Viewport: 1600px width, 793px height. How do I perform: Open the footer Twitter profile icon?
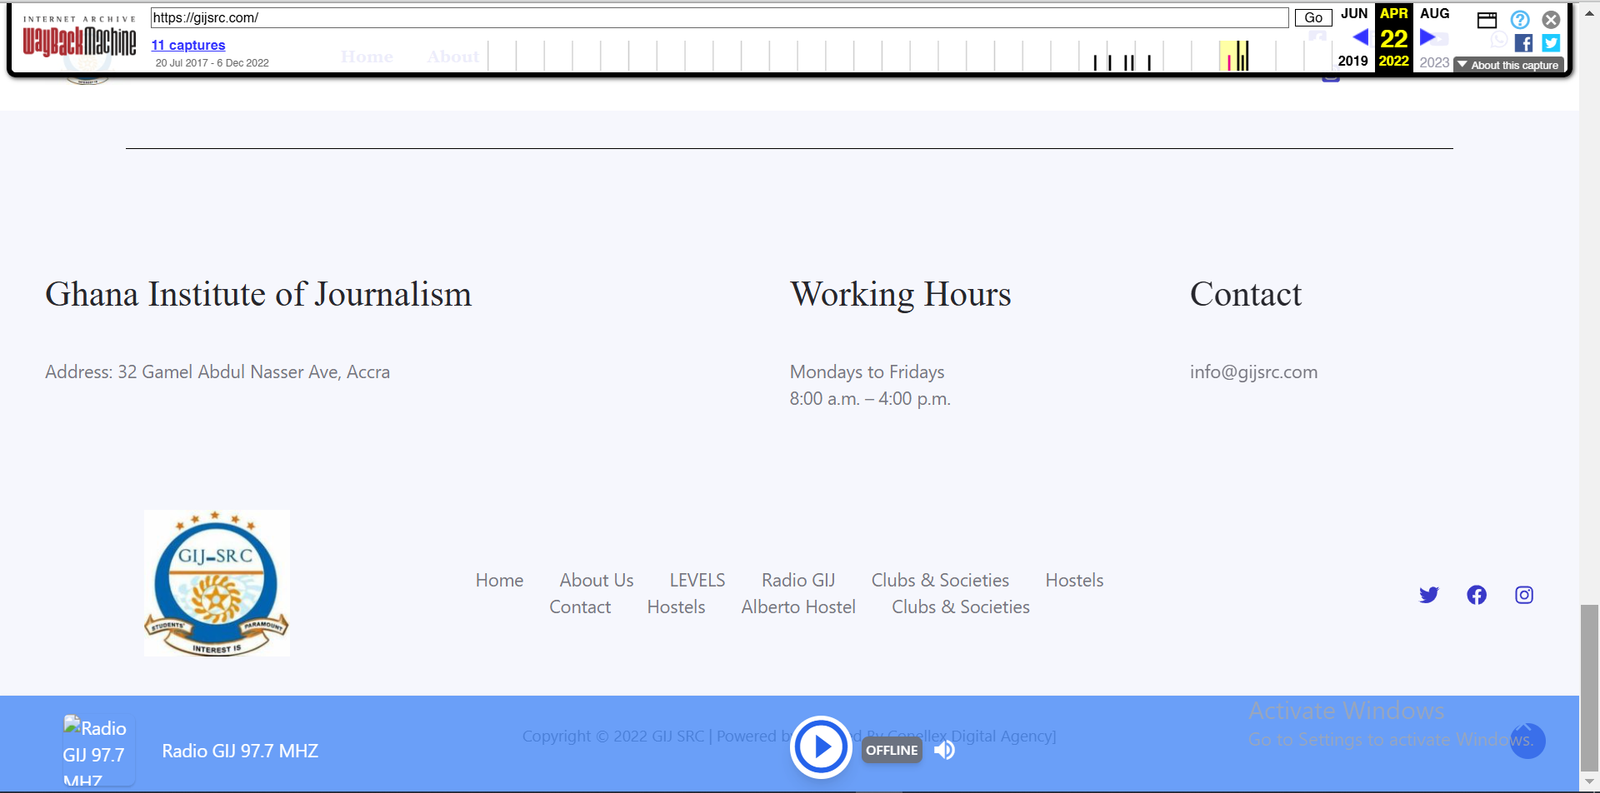pyautogui.click(x=1429, y=595)
